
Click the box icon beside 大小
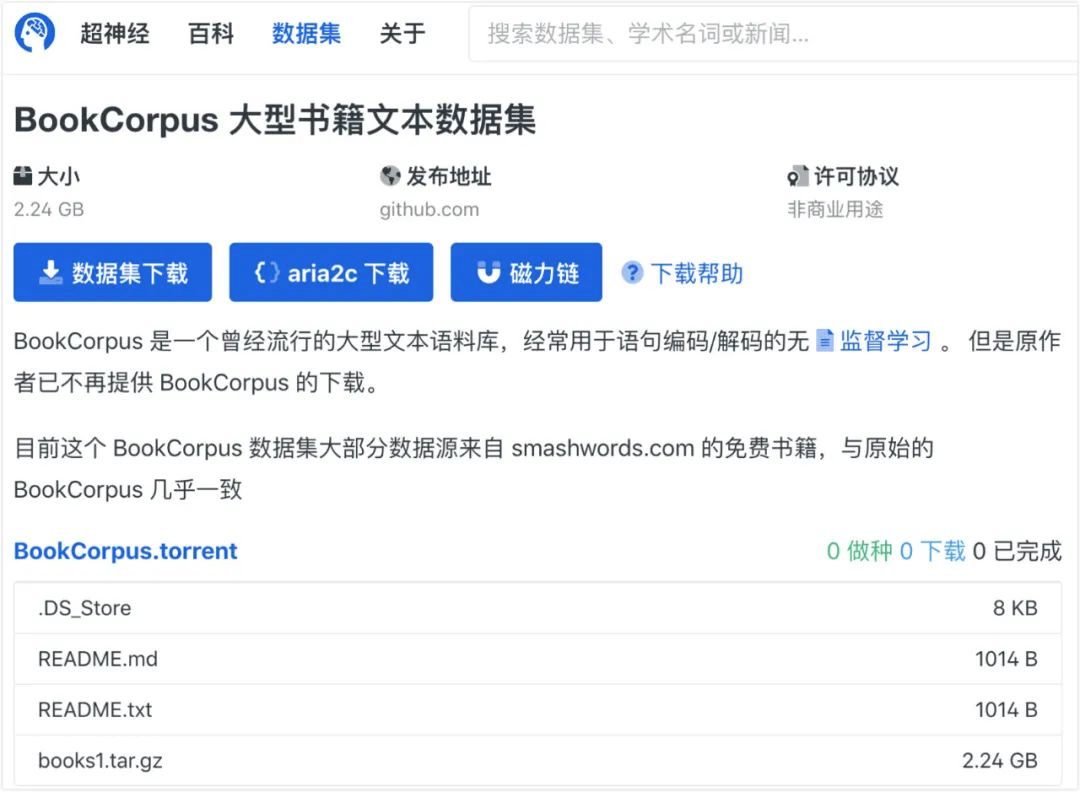pos(23,176)
